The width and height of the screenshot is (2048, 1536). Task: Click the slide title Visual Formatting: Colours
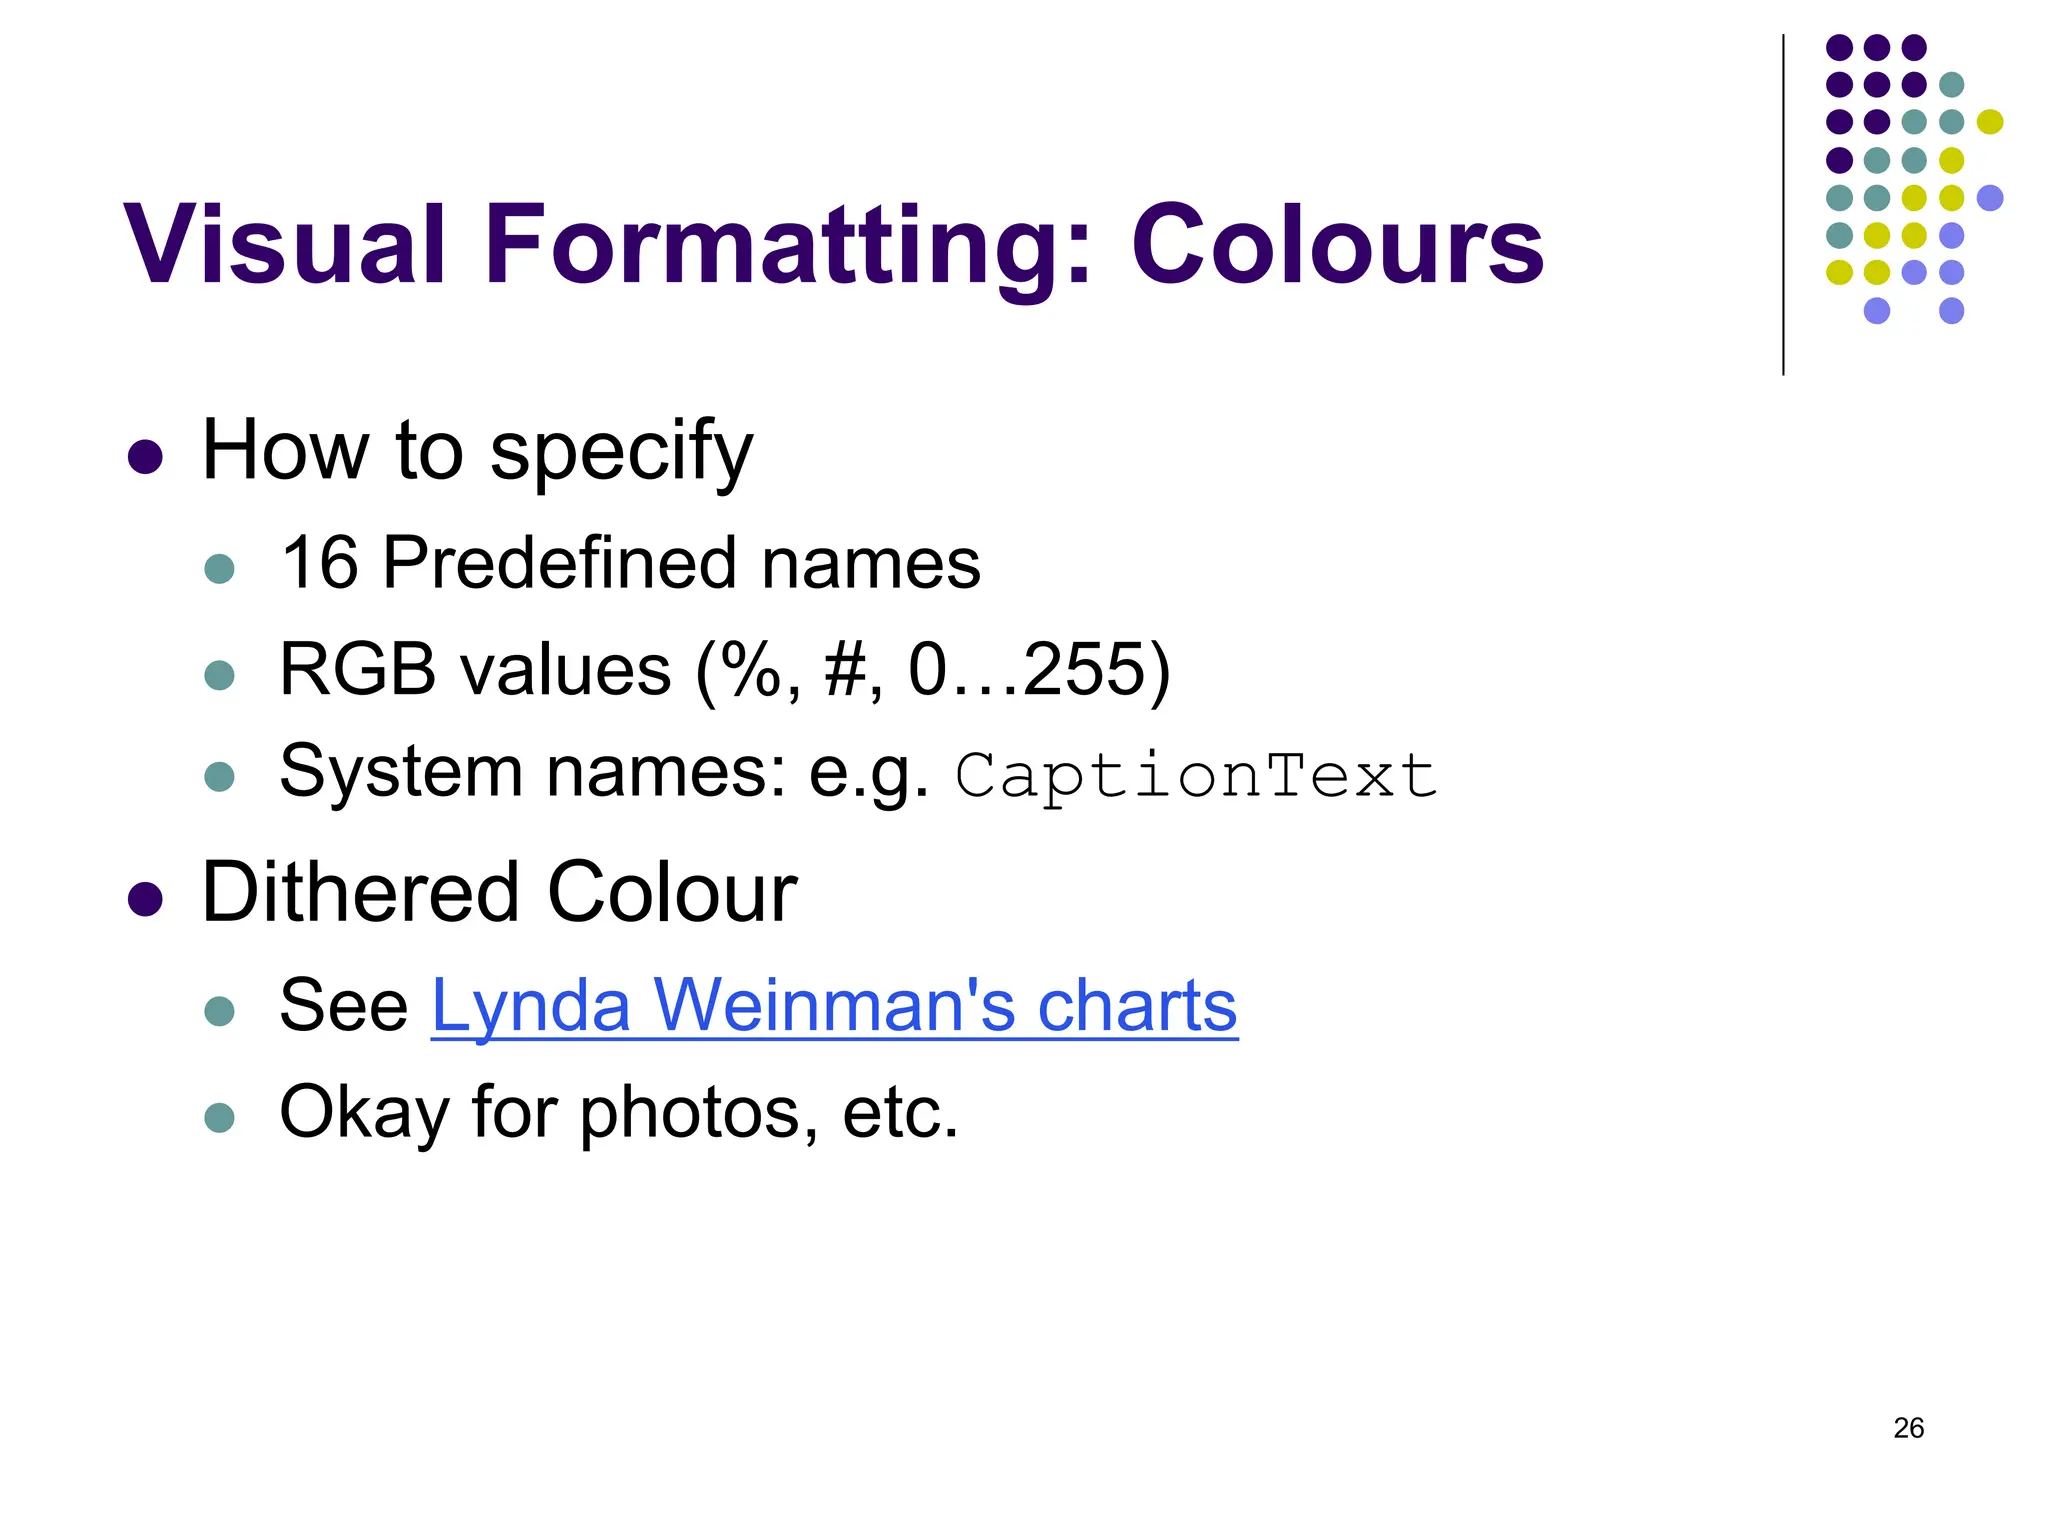pyautogui.click(x=834, y=245)
